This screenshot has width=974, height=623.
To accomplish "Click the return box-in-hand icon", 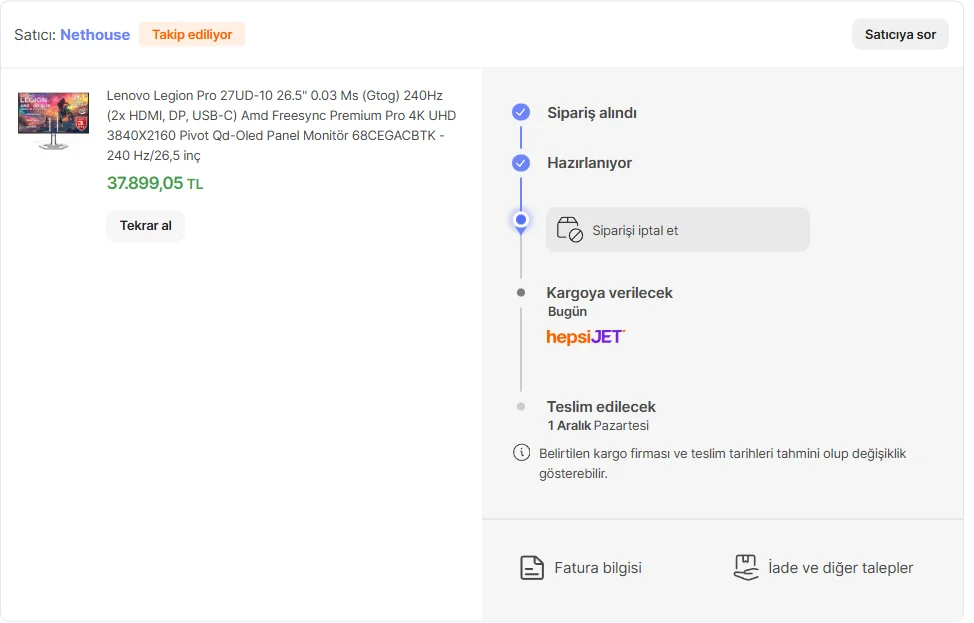I will 746,568.
